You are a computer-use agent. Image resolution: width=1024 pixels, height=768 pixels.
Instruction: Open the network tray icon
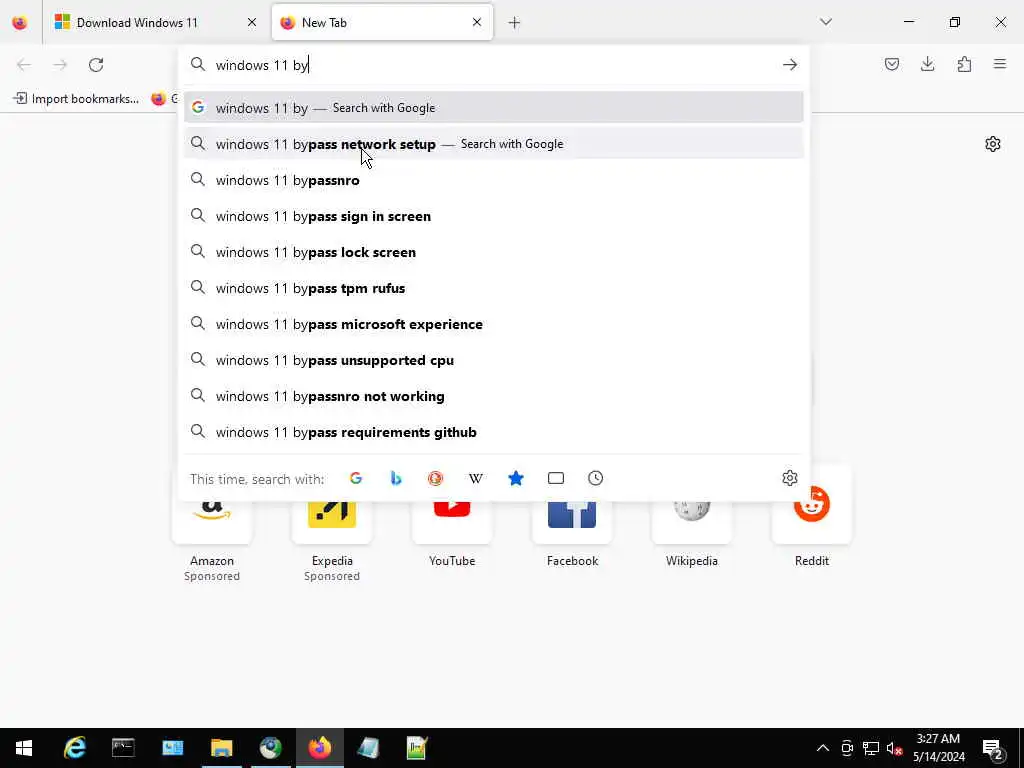[871, 748]
